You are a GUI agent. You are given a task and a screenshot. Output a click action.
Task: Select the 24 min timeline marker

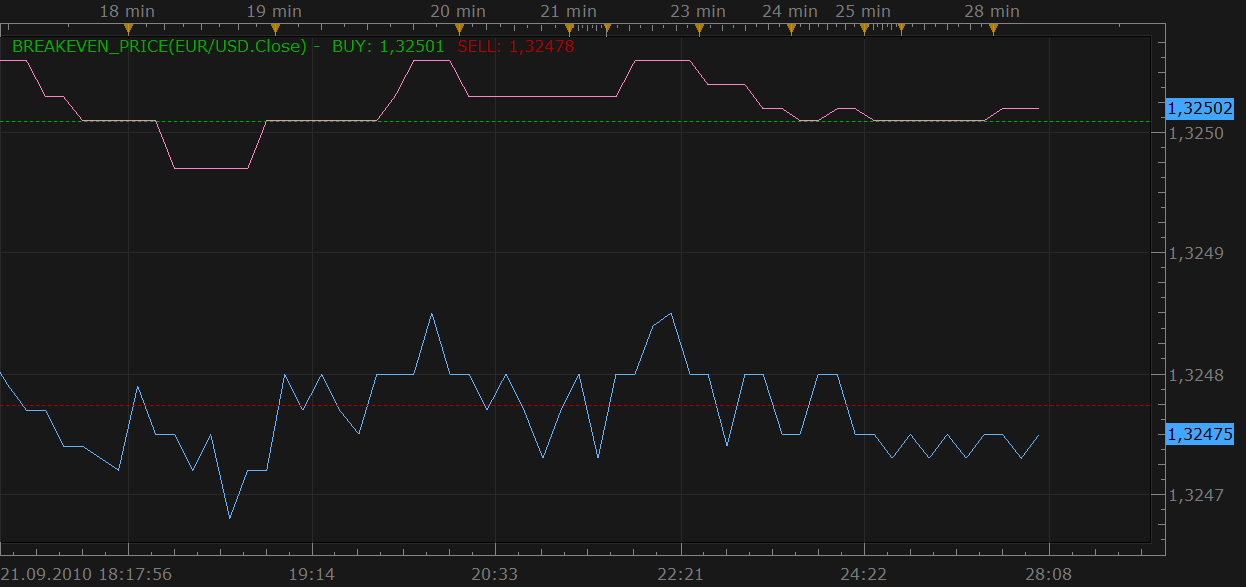tap(791, 29)
